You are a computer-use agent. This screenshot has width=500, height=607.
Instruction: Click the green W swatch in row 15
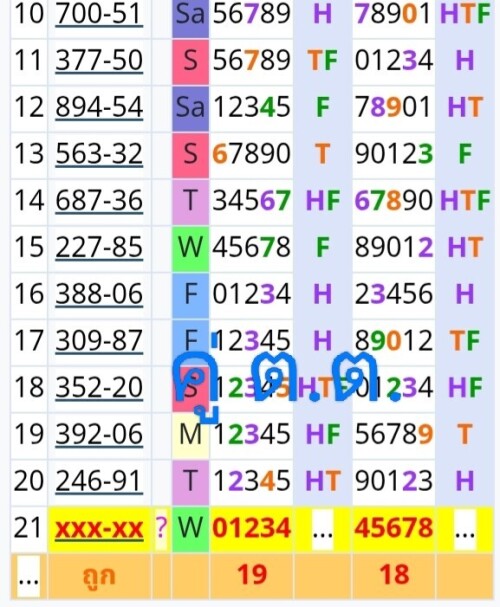coord(190,249)
